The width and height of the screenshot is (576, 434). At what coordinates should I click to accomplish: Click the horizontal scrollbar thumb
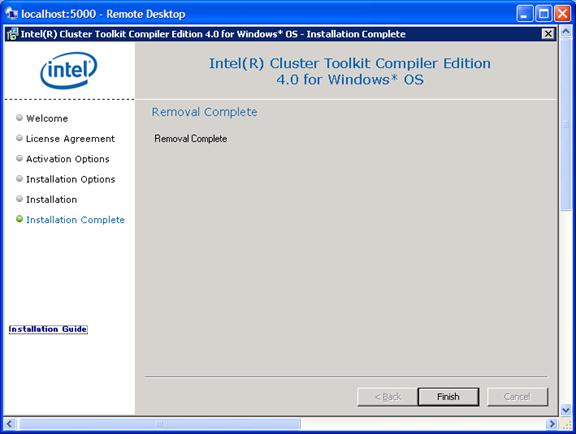[160, 424]
